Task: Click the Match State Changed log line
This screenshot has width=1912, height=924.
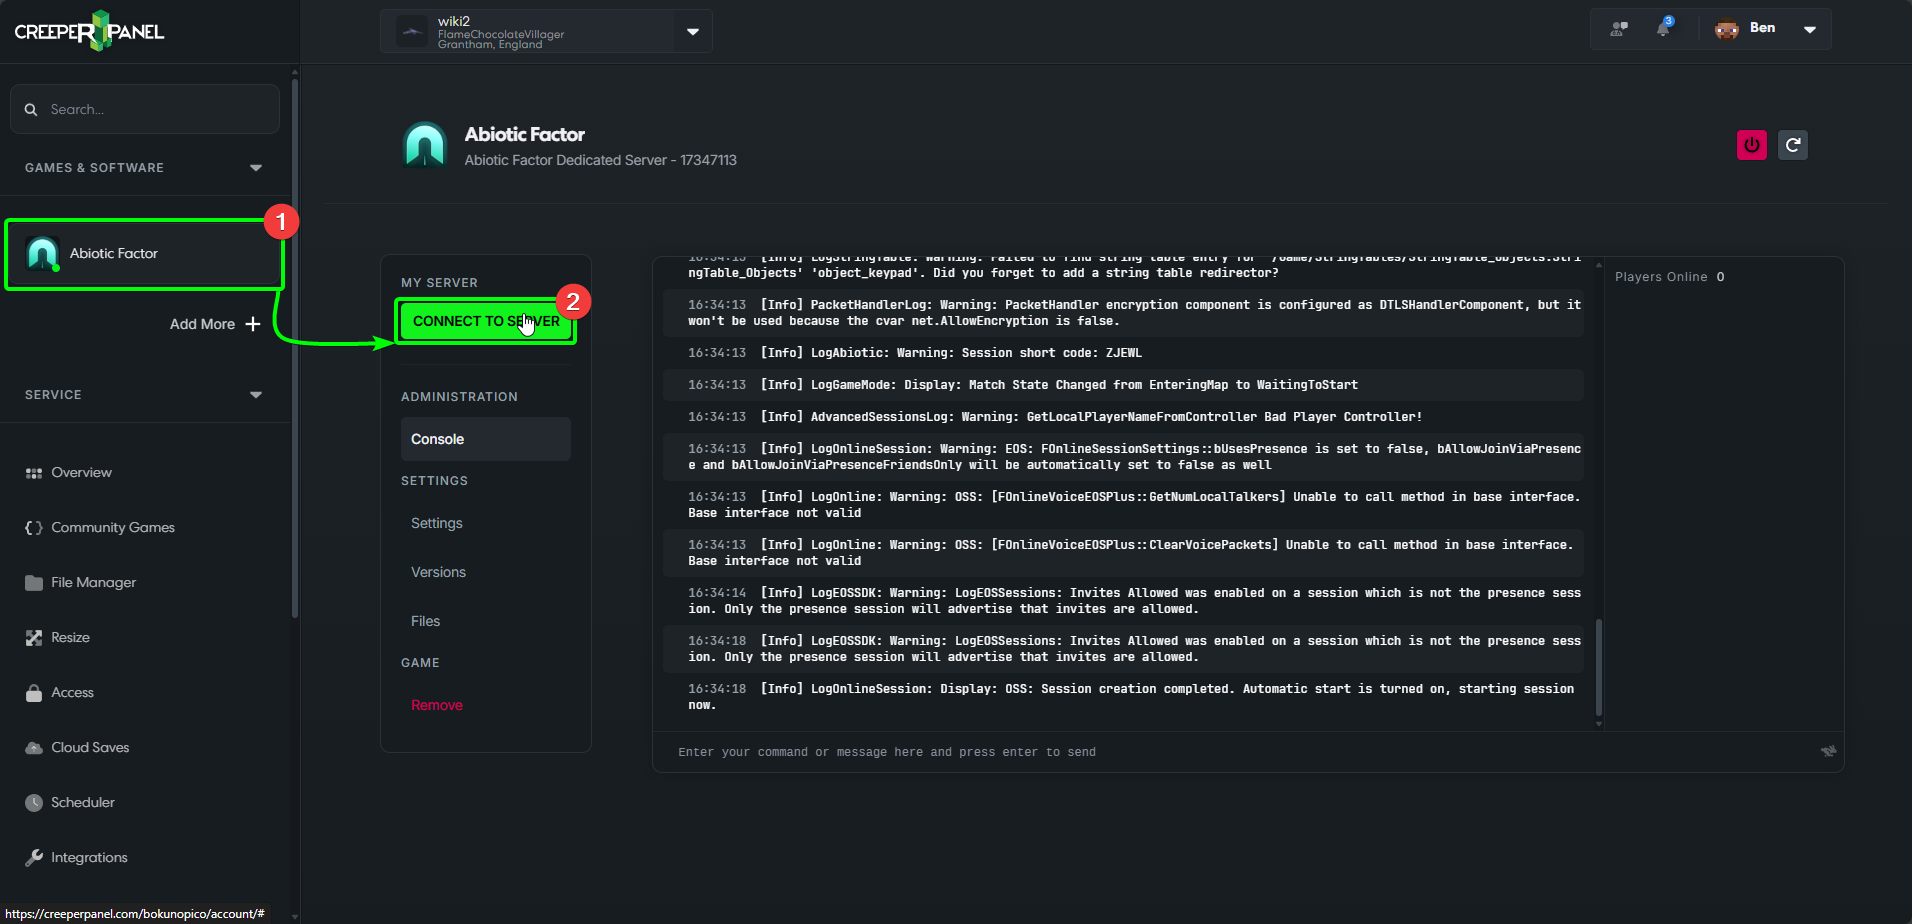Action: point(1123,385)
